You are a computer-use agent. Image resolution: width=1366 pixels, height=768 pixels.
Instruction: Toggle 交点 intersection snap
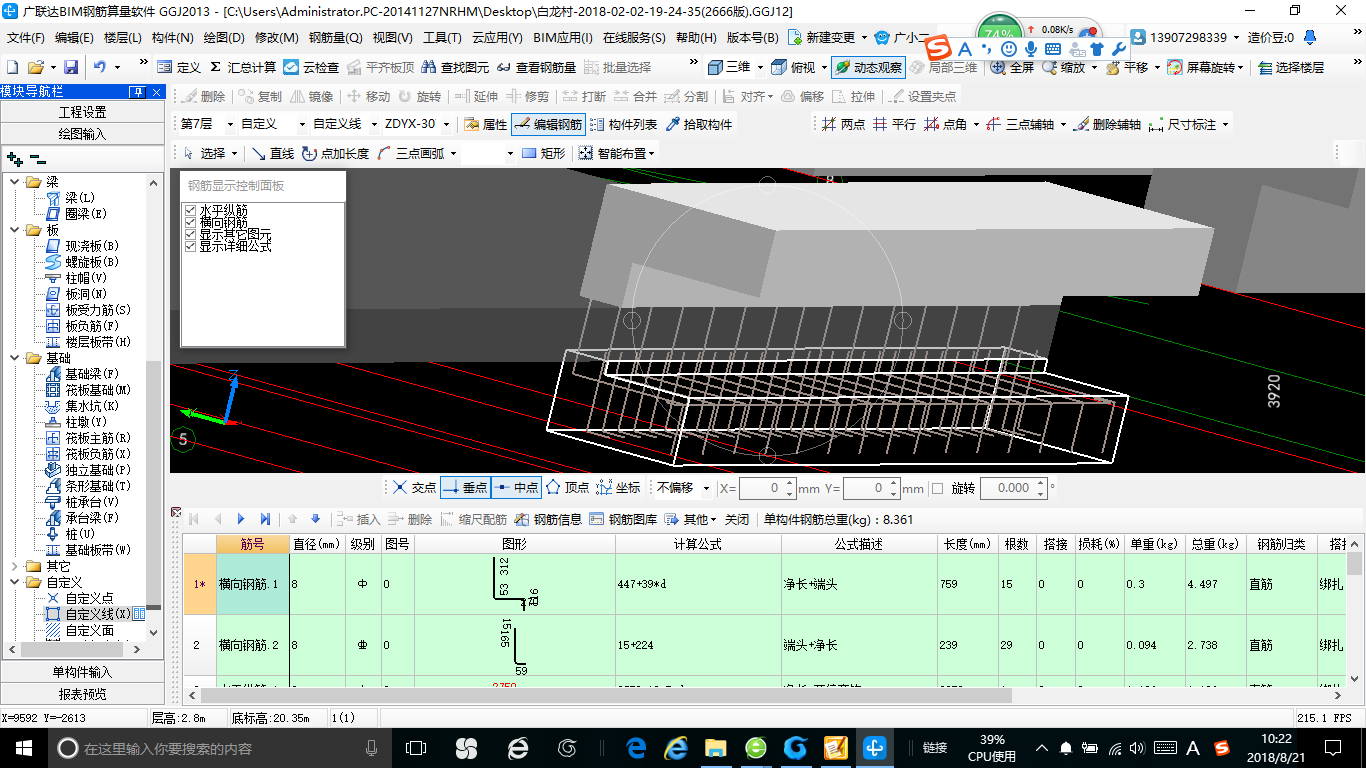pos(413,488)
